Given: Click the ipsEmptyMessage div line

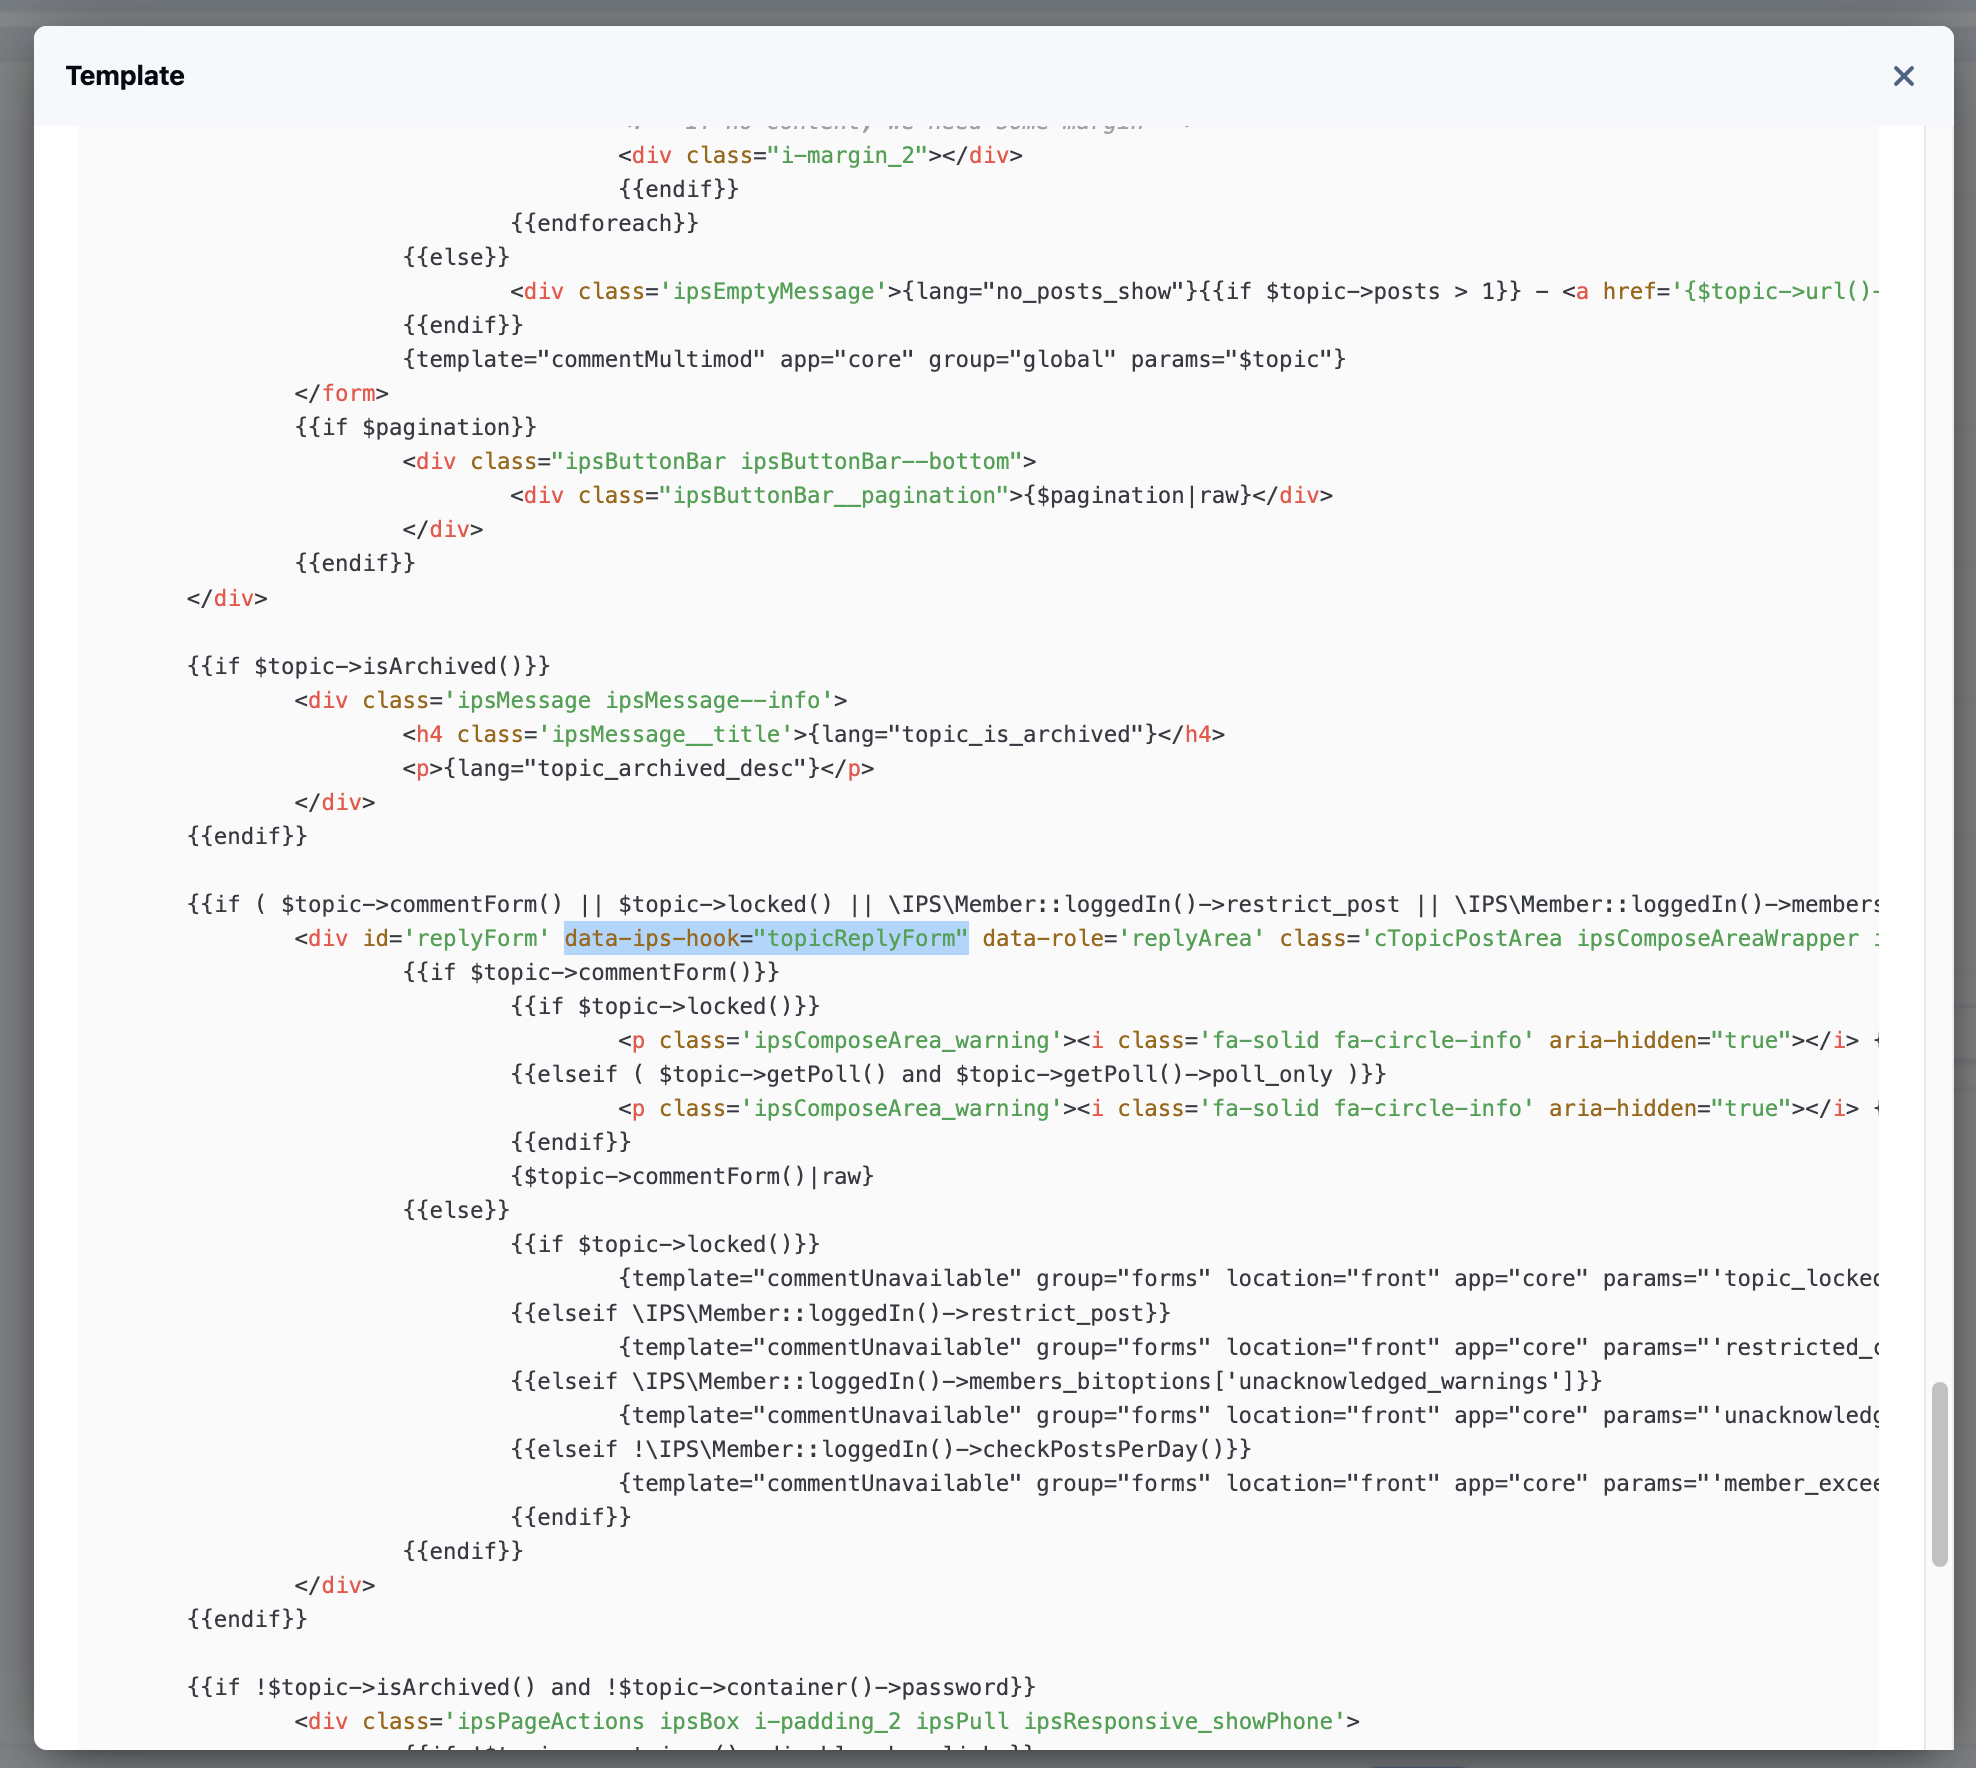Looking at the screenshot, I should [x=1194, y=291].
